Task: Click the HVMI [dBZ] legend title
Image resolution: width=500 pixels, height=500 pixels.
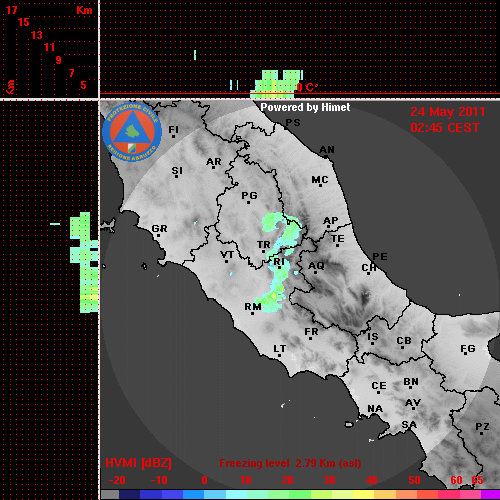Action: (138, 463)
